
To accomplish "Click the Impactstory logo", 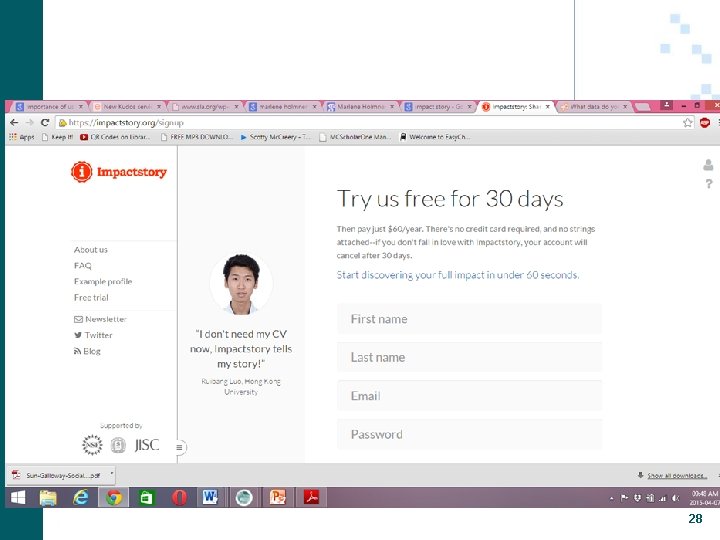I will pyautogui.click(x=119, y=172).
